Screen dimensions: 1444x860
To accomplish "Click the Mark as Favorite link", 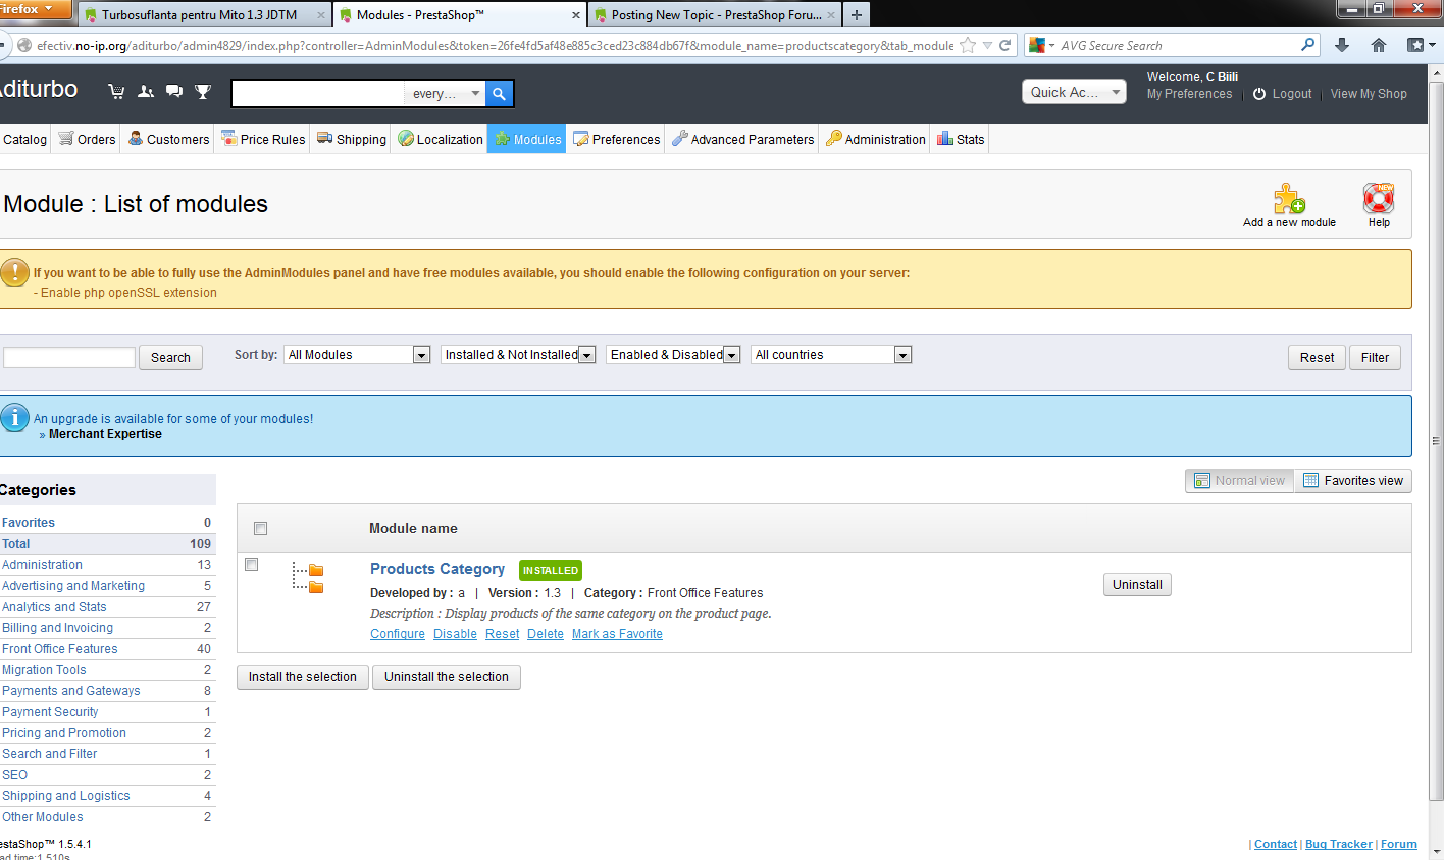I will click(617, 634).
